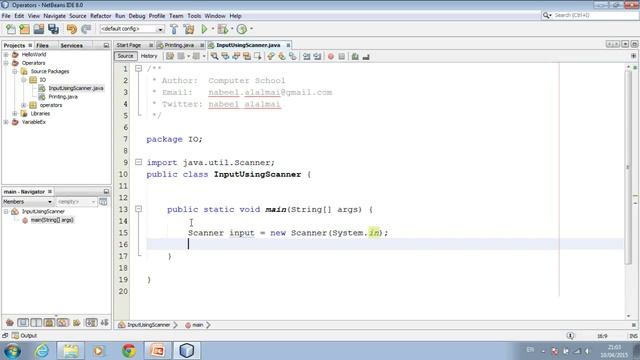This screenshot has width=640, height=360.
Task: Open Google Chrome from the taskbar
Action: click(x=129, y=351)
